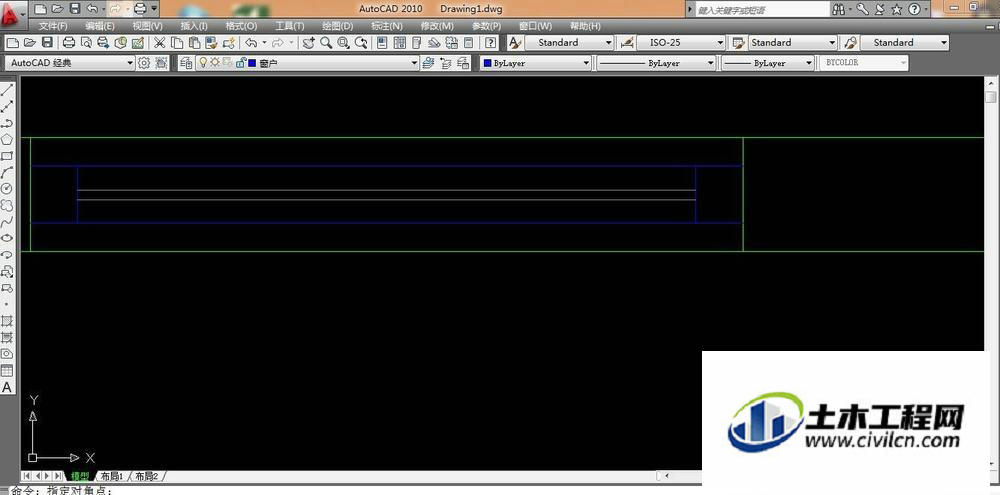Toggle layer lock padlock icon
The image size is (1000, 495).
click(241, 63)
